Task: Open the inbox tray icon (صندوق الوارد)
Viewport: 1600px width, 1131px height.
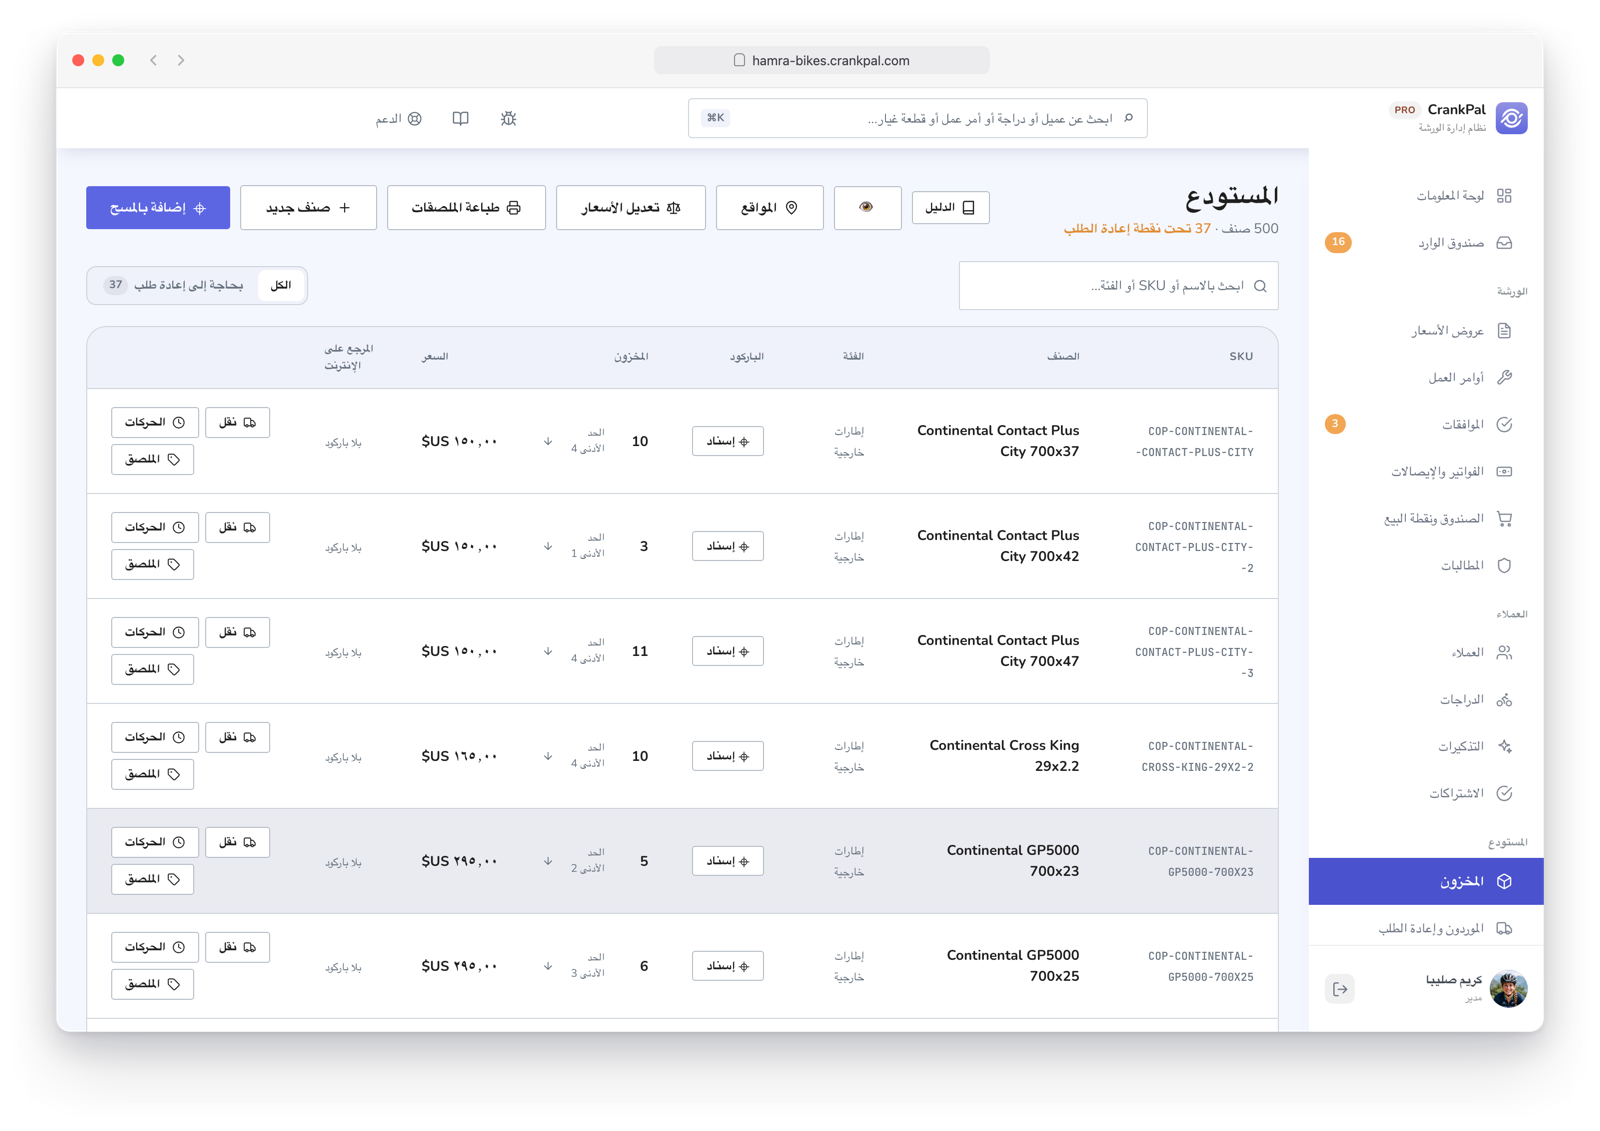Action: (1504, 243)
